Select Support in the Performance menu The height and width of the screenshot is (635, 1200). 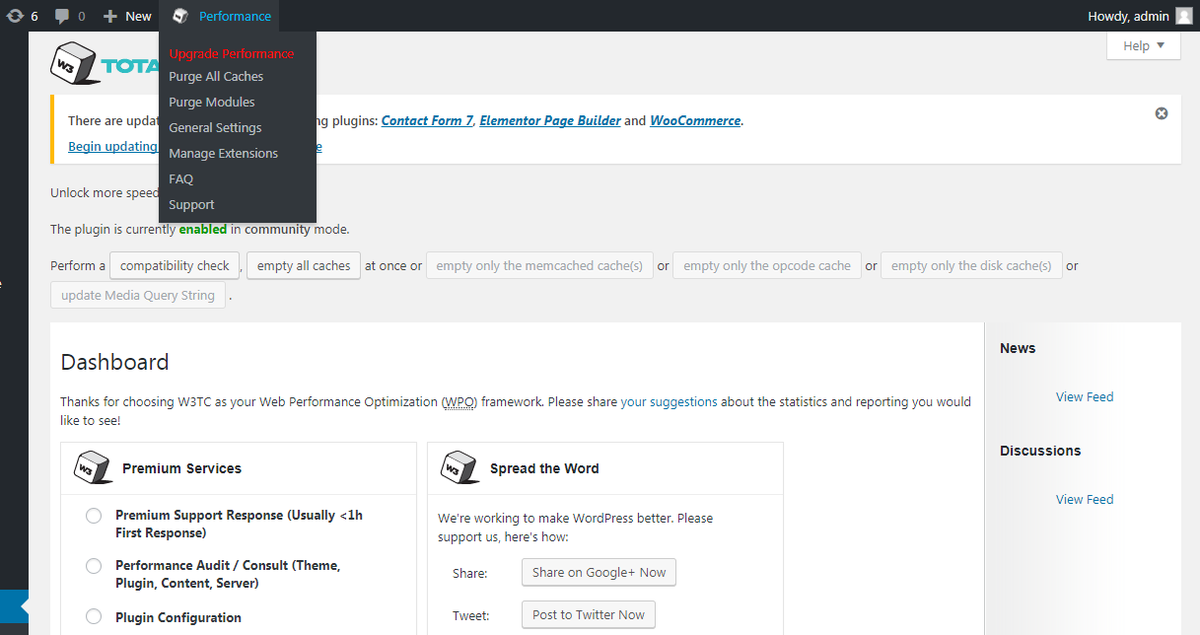pos(191,205)
